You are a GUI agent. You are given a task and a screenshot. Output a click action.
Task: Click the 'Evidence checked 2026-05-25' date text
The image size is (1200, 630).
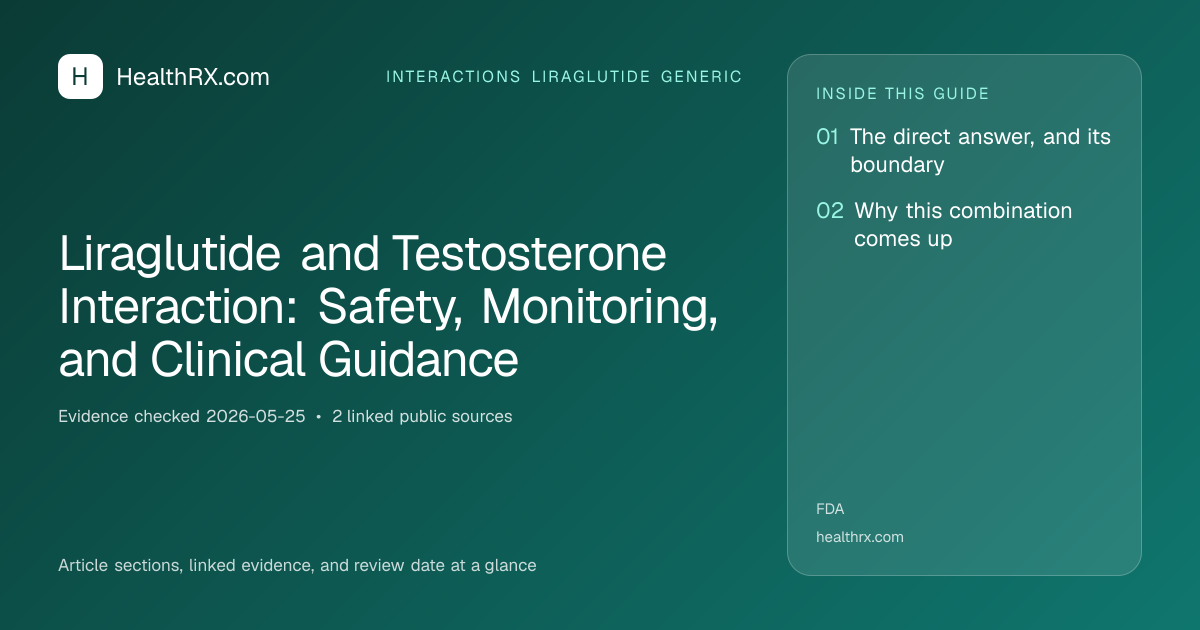(x=182, y=417)
